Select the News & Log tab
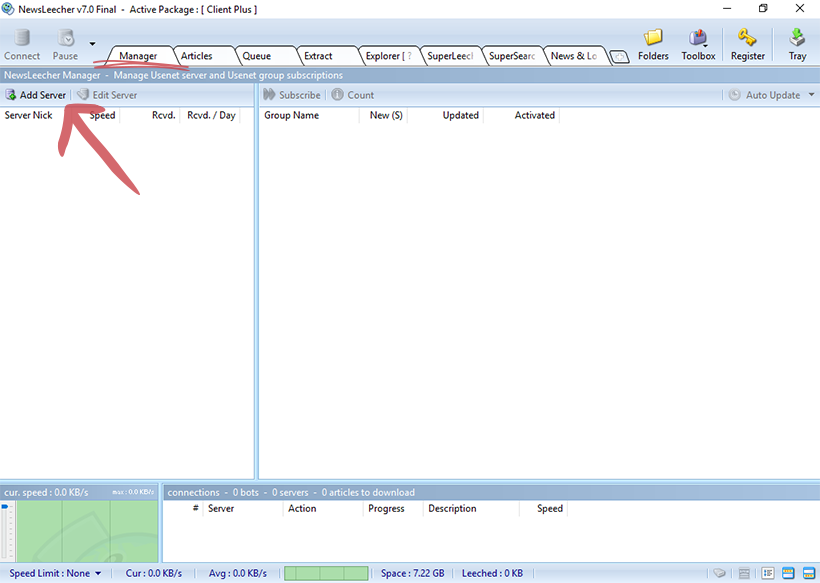This screenshot has width=820, height=583. pos(574,56)
